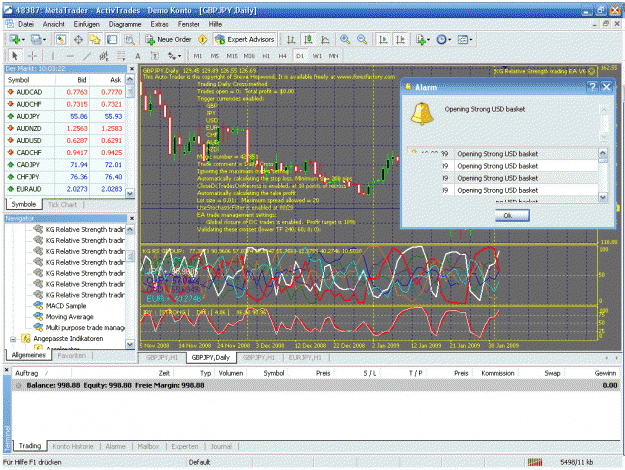Switch to the Favoriten tab in Navigator
This screenshot has width=625, height=470.
(x=71, y=355)
